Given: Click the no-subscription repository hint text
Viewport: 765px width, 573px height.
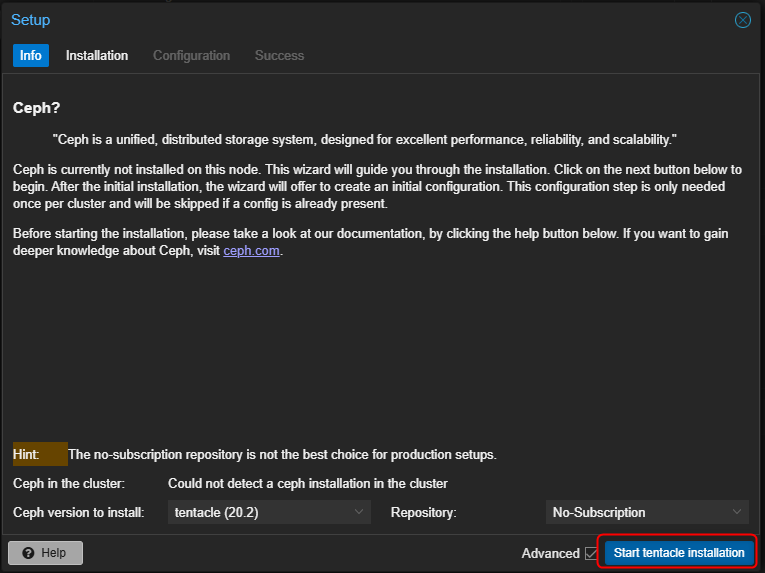Looking at the screenshot, I should coord(282,454).
